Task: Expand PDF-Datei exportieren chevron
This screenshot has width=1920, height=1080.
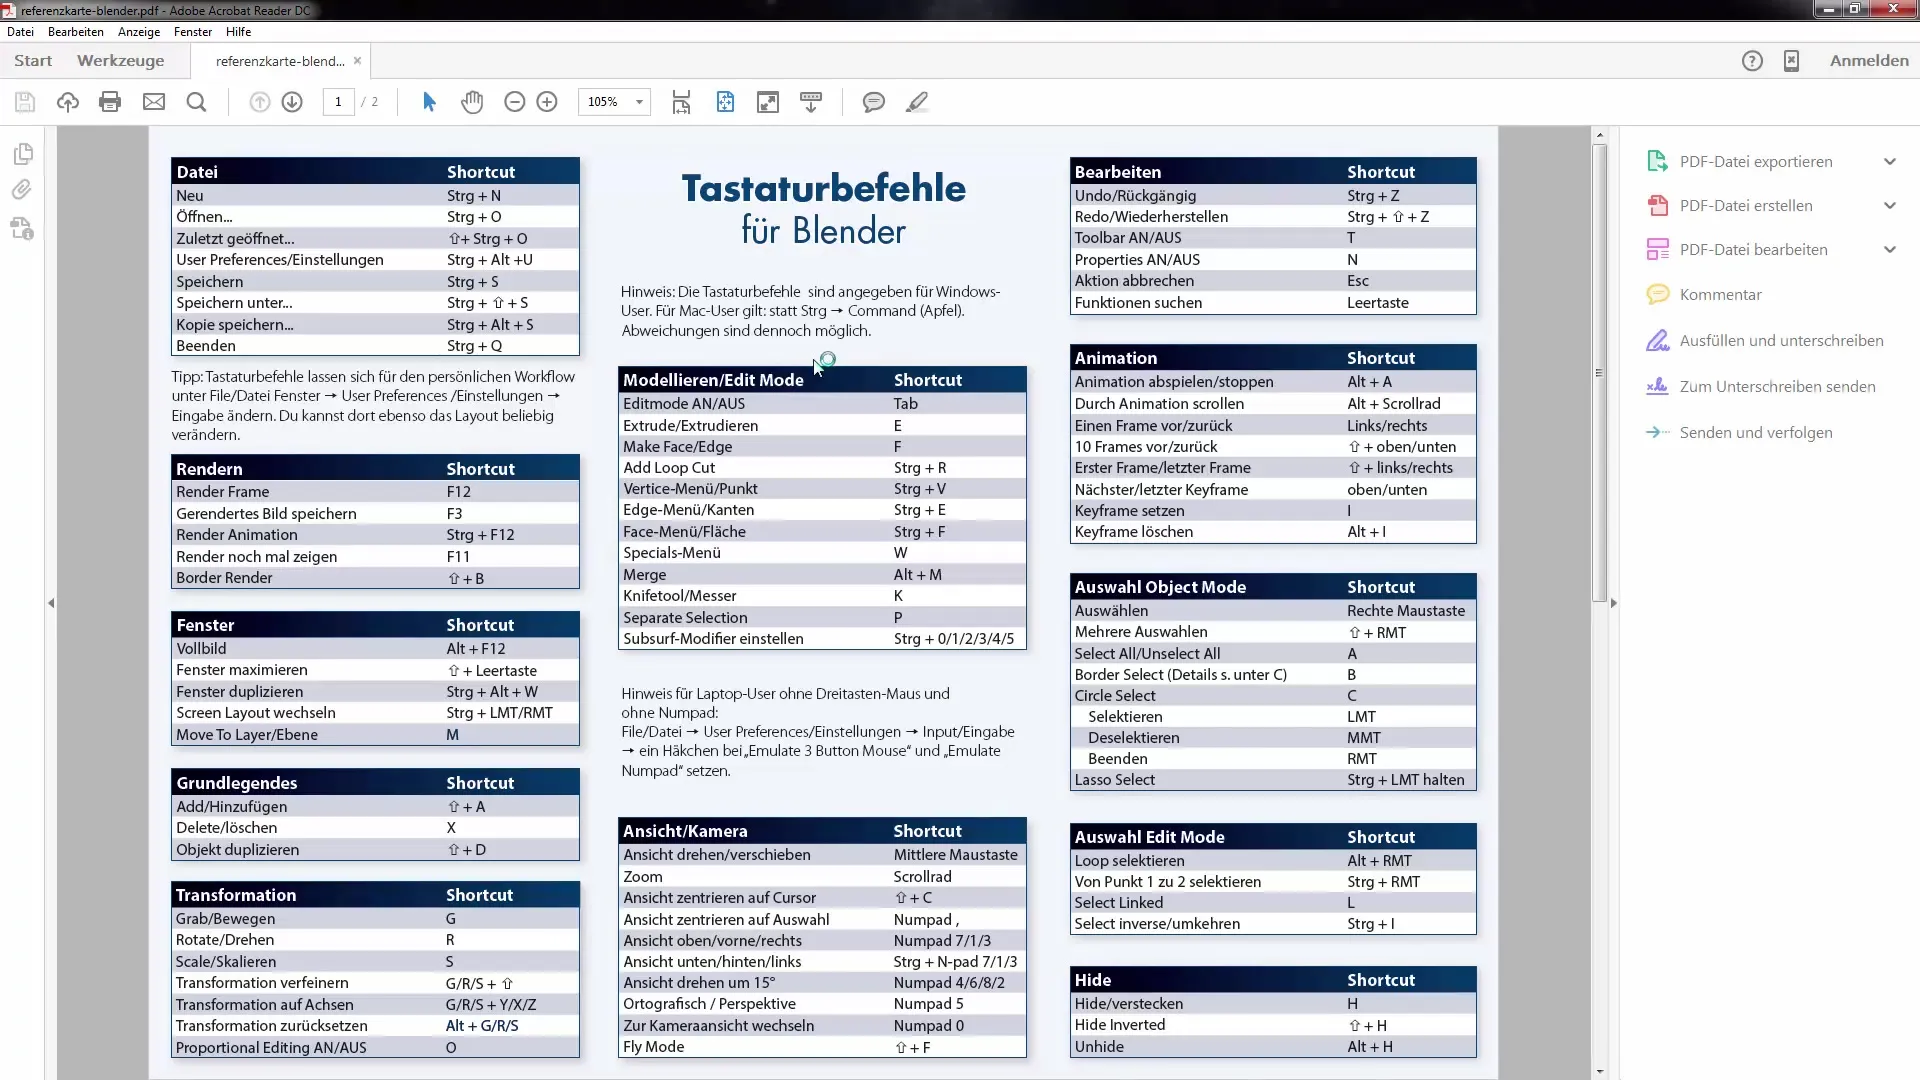Action: [x=1890, y=162]
